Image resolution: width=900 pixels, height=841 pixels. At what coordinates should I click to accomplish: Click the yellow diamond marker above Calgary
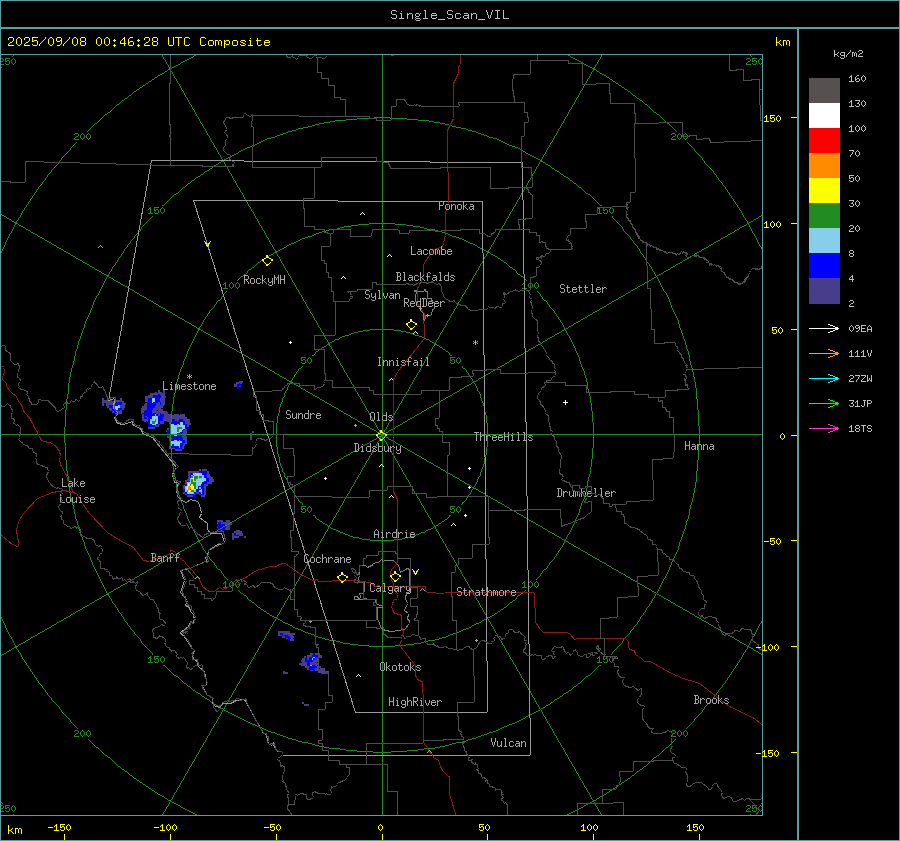tap(395, 576)
